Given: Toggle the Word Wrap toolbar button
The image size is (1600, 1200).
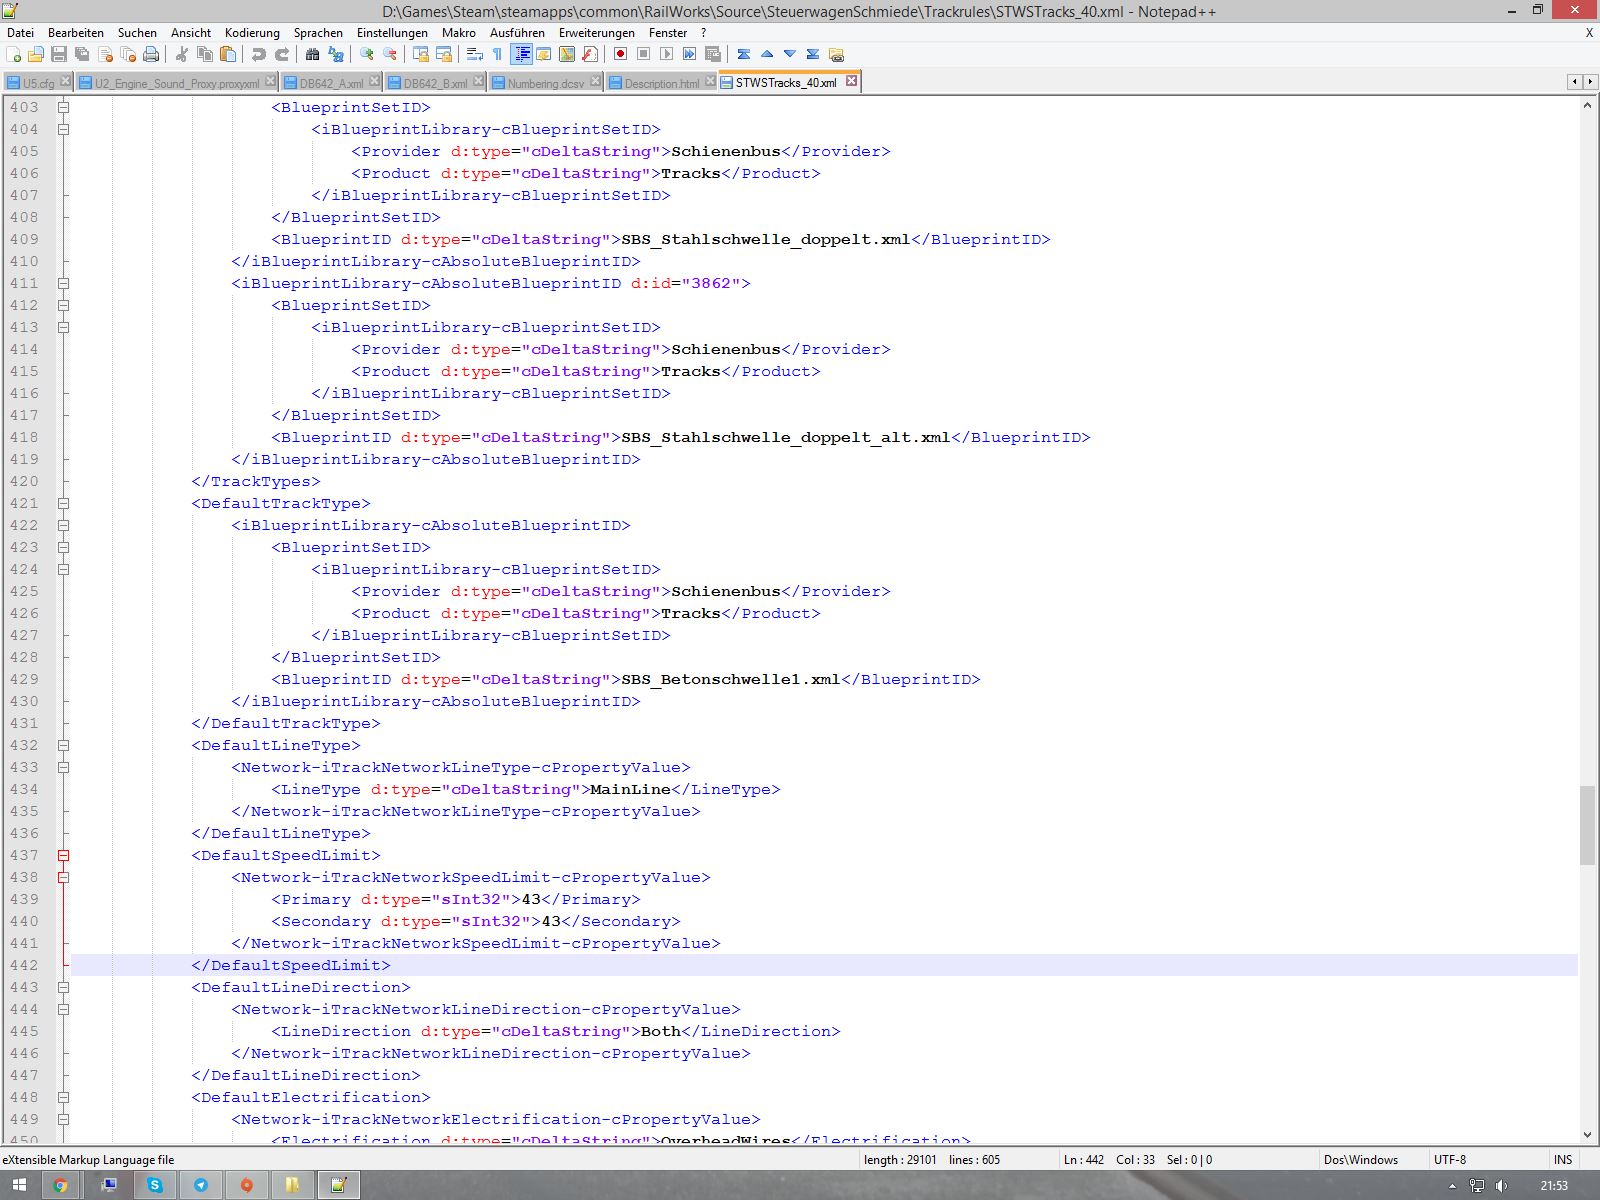Looking at the screenshot, I should [475, 54].
